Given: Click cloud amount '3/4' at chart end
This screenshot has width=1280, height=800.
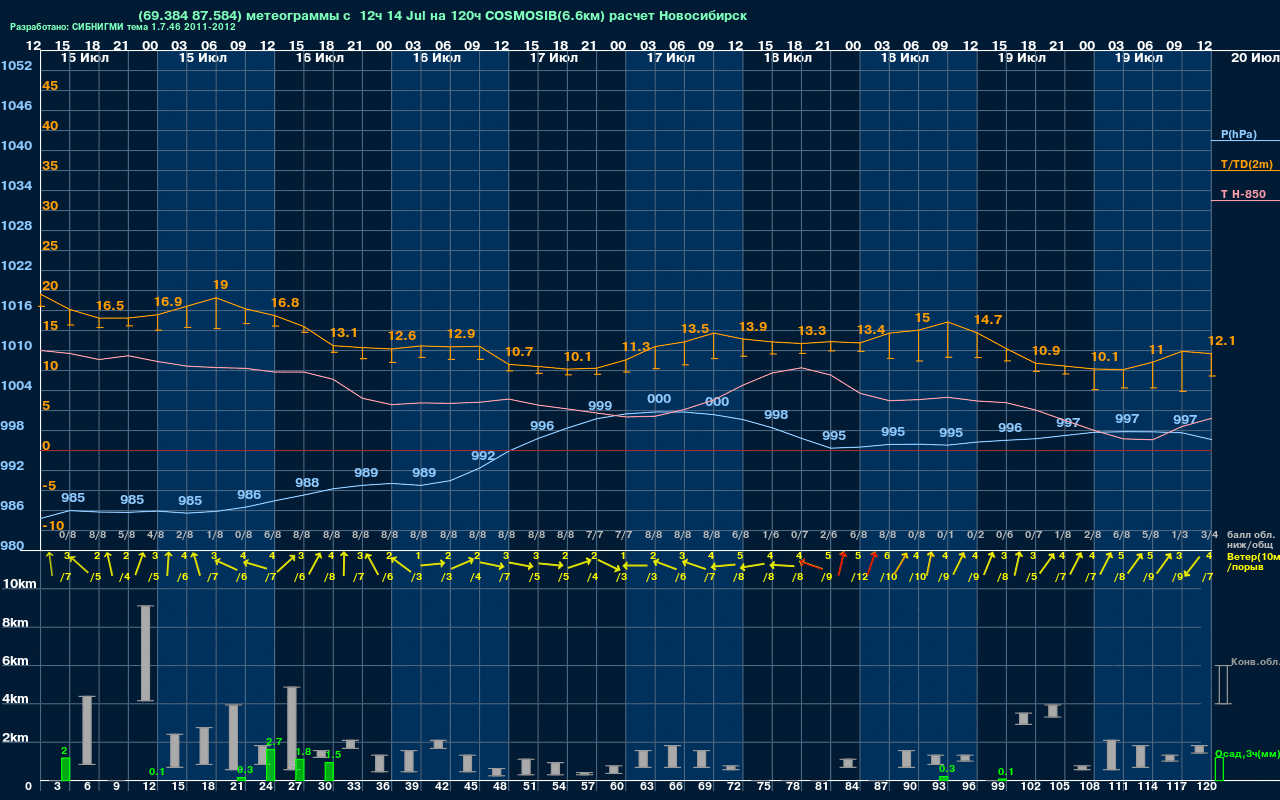Looking at the screenshot, I should (x=1209, y=536).
